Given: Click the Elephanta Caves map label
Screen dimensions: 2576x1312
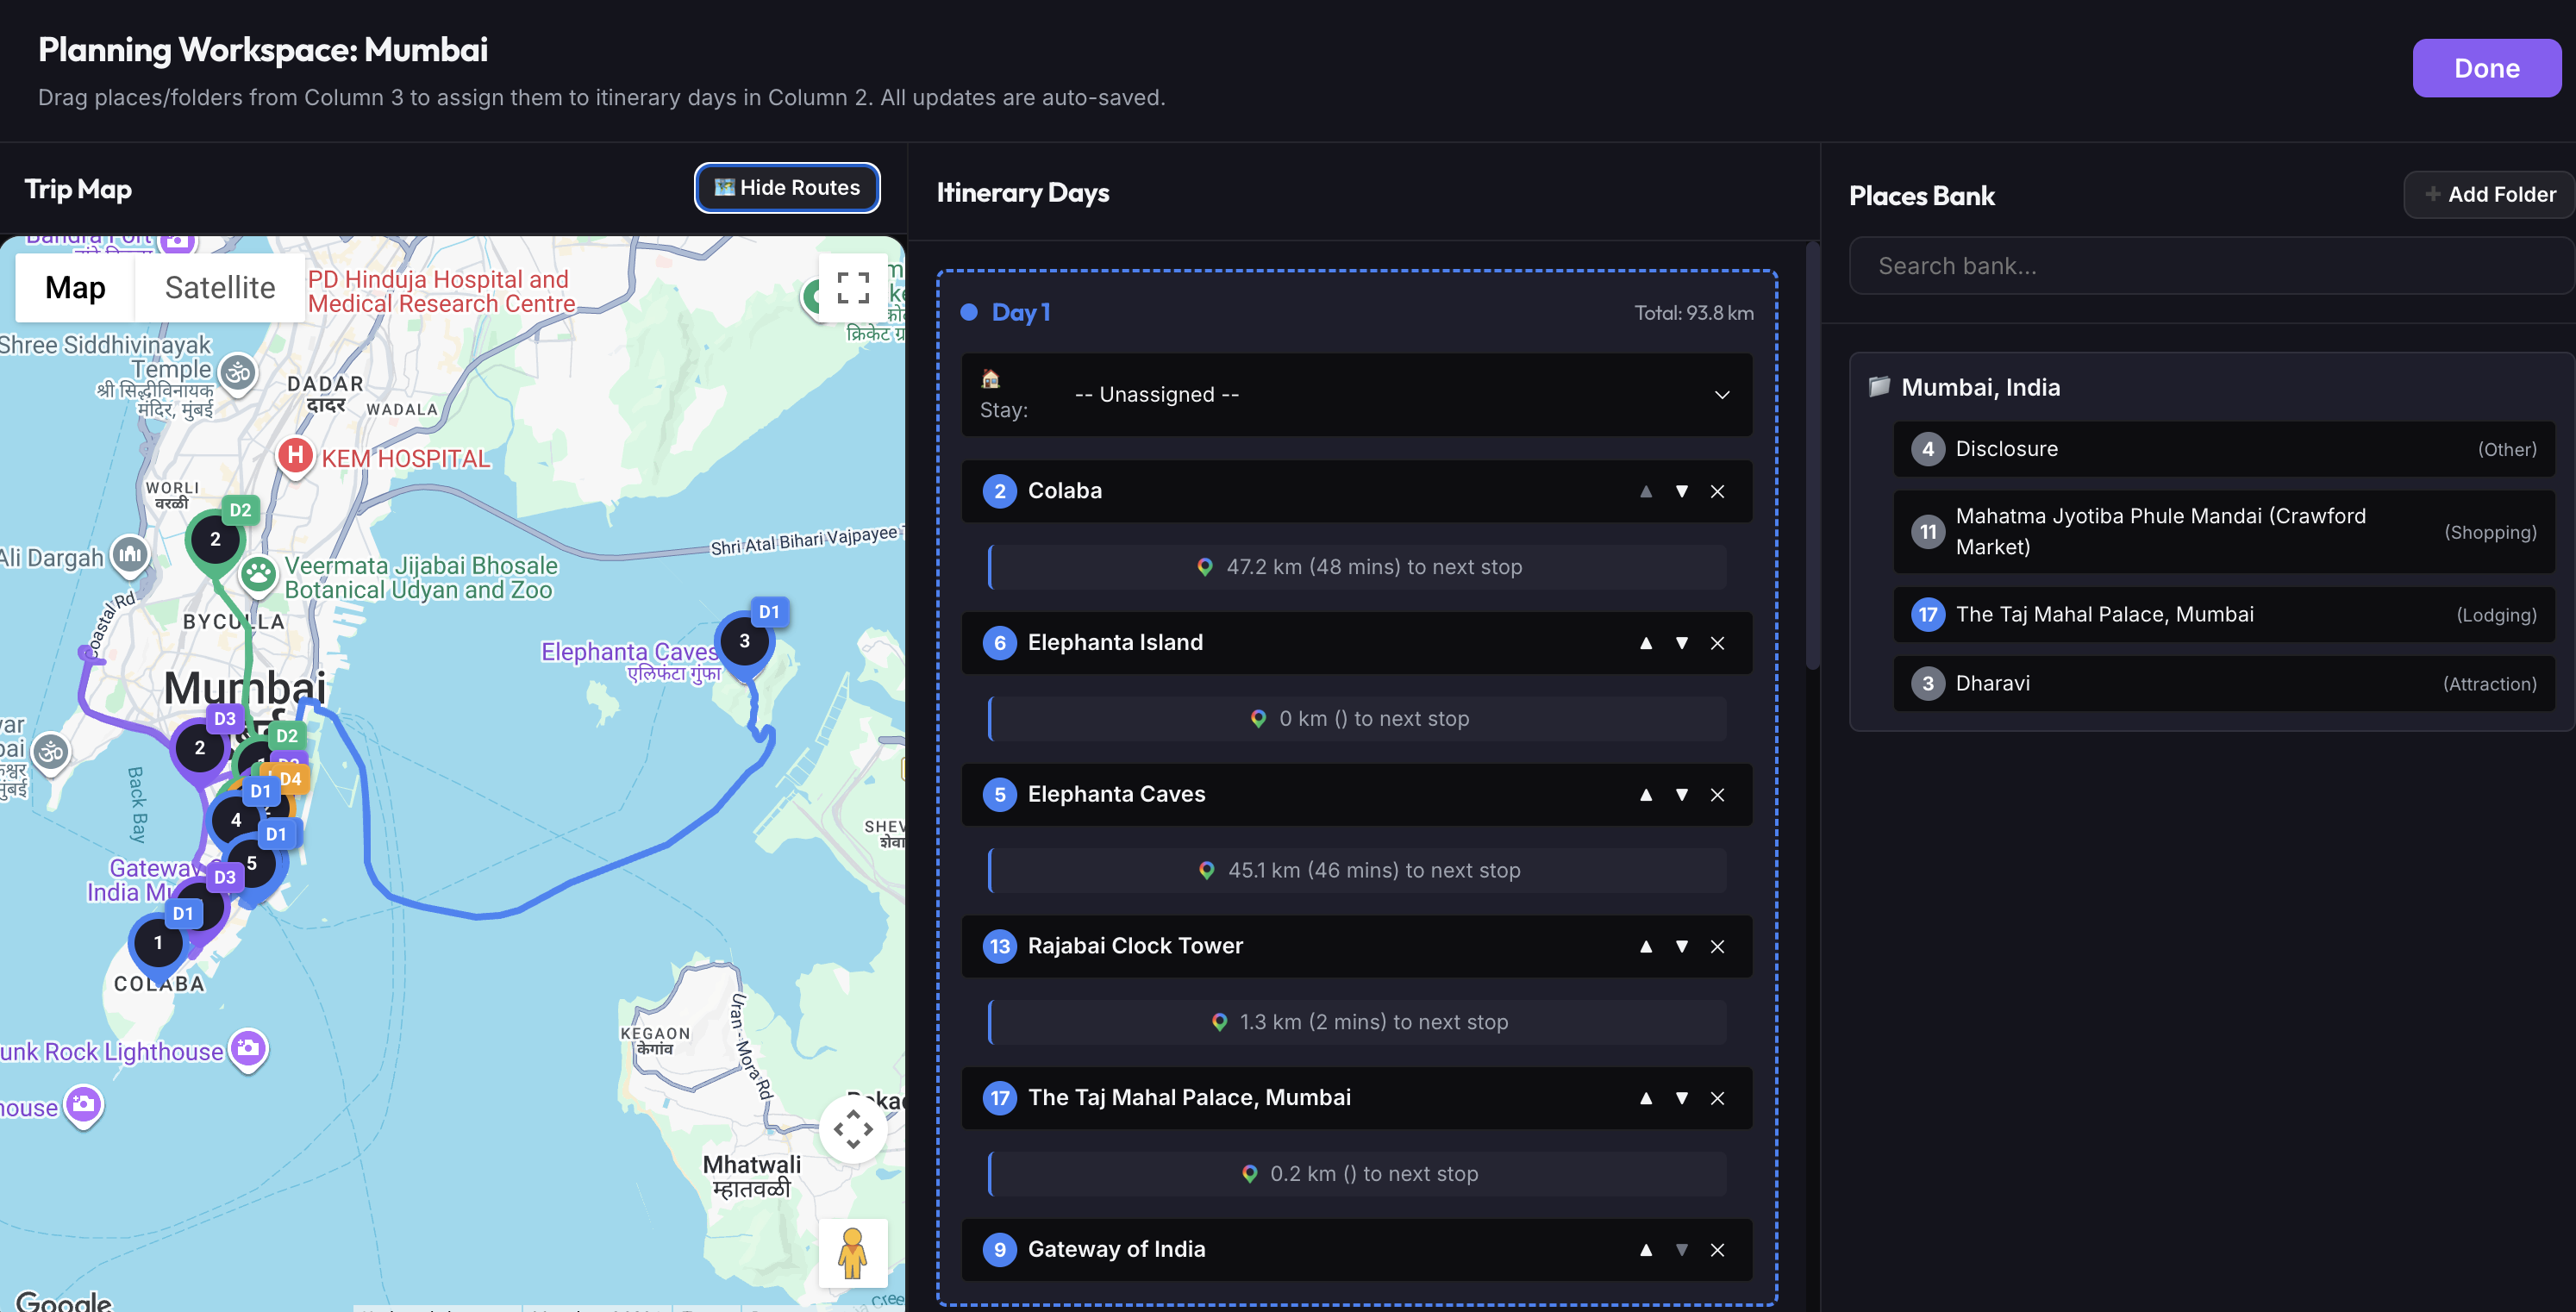Looking at the screenshot, I should click(x=629, y=662).
